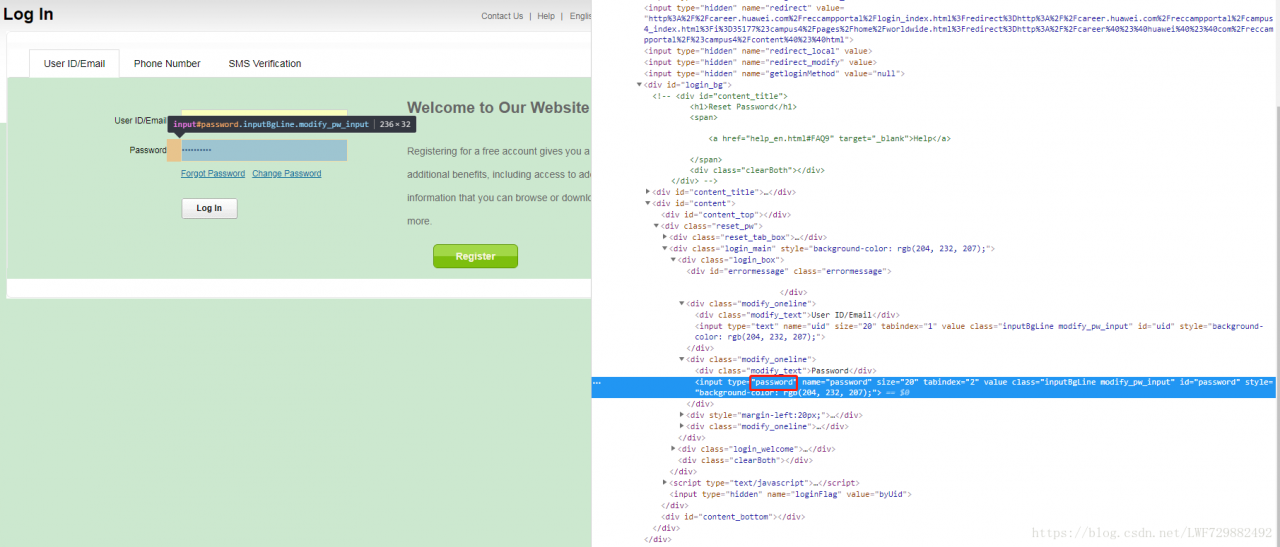Collapse the div class="login_main" node

665,248
